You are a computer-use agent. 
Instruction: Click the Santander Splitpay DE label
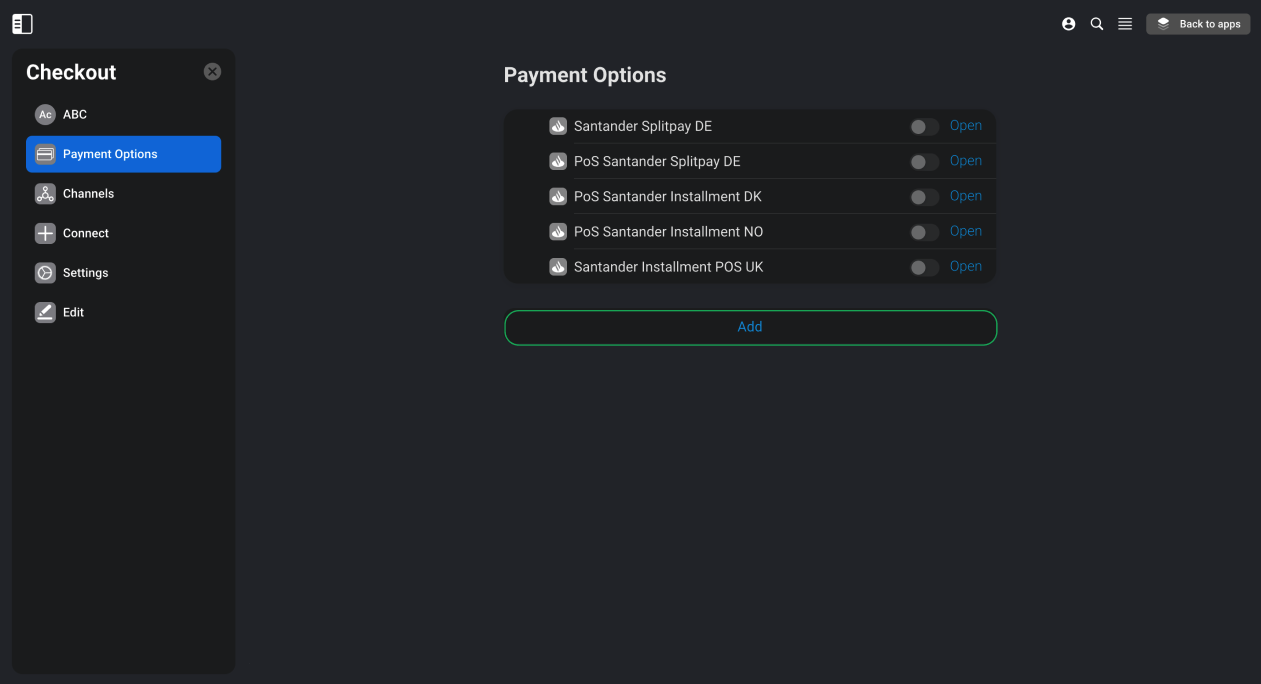point(643,127)
